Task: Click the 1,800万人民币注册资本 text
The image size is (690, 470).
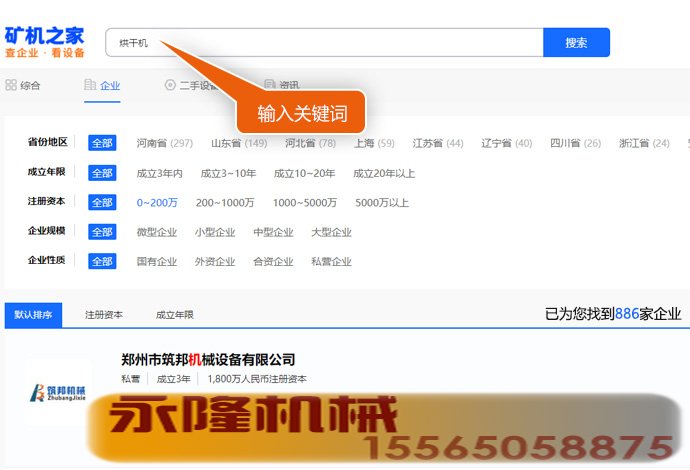Action: point(257,379)
